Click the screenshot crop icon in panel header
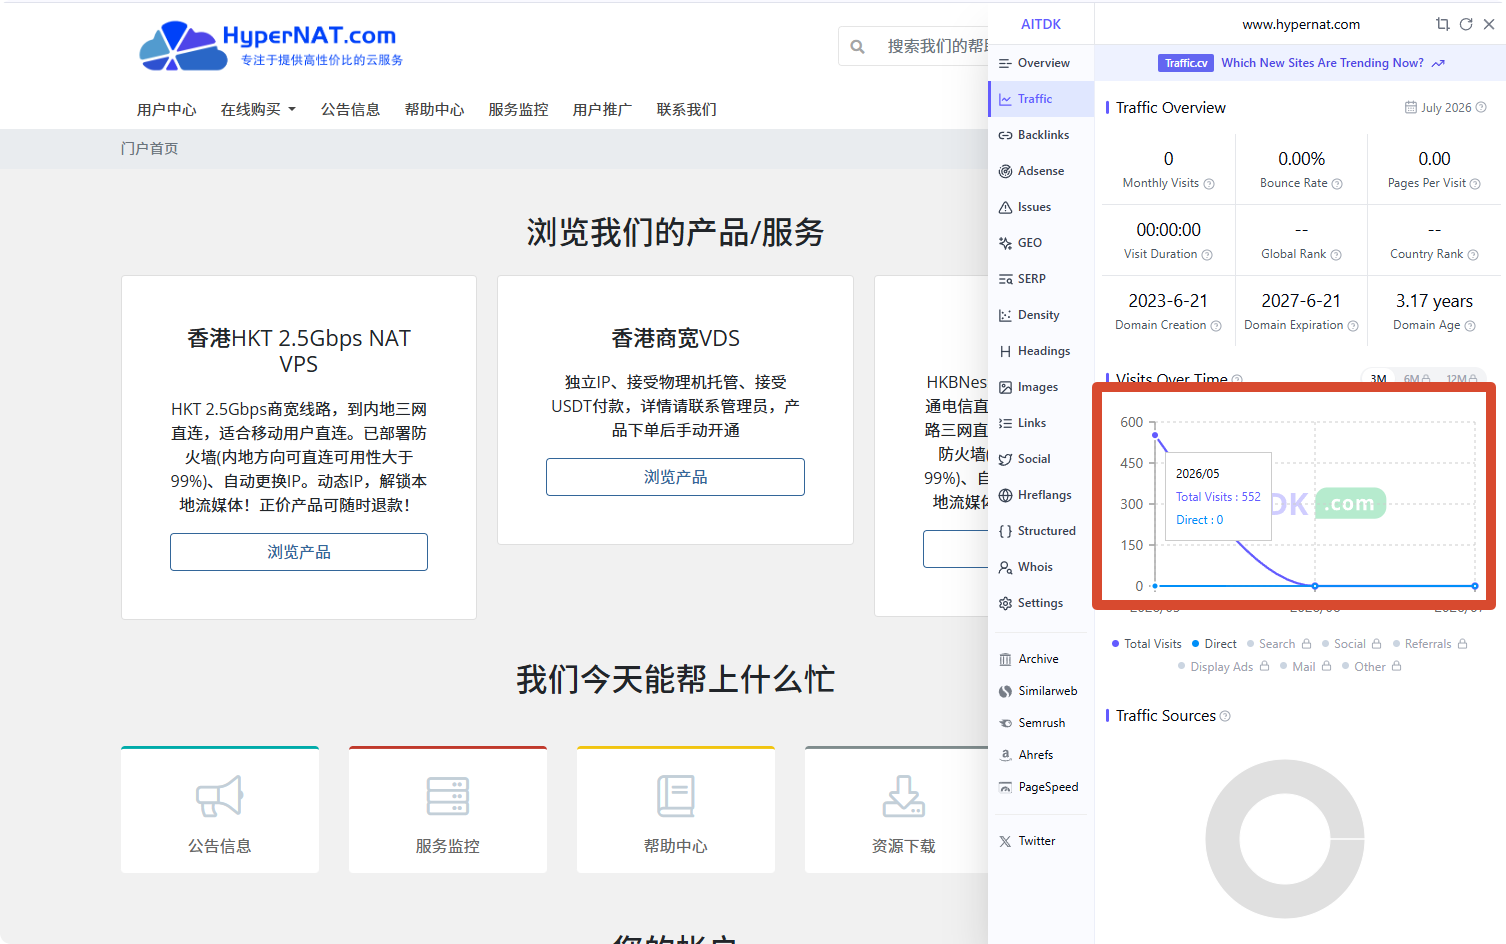The image size is (1506, 944). [1442, 24]
